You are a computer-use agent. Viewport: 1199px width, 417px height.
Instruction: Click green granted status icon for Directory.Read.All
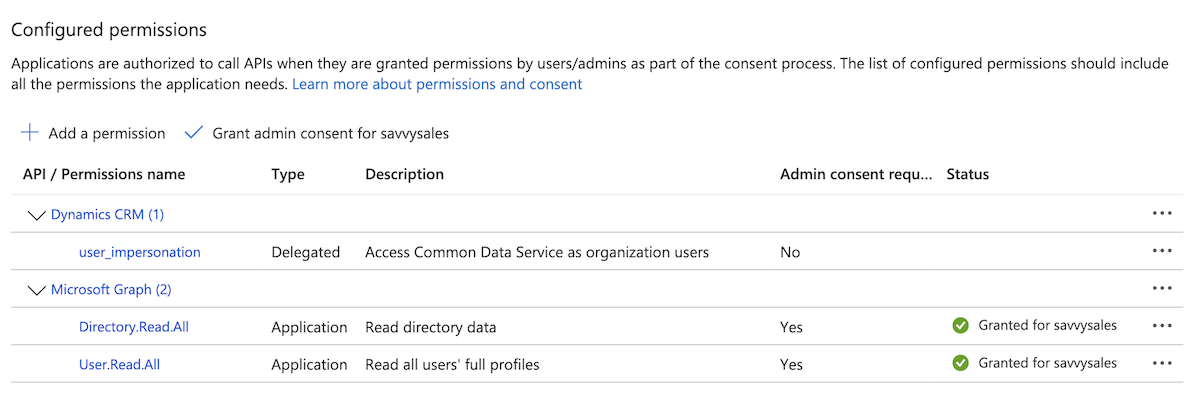point(961,326)
